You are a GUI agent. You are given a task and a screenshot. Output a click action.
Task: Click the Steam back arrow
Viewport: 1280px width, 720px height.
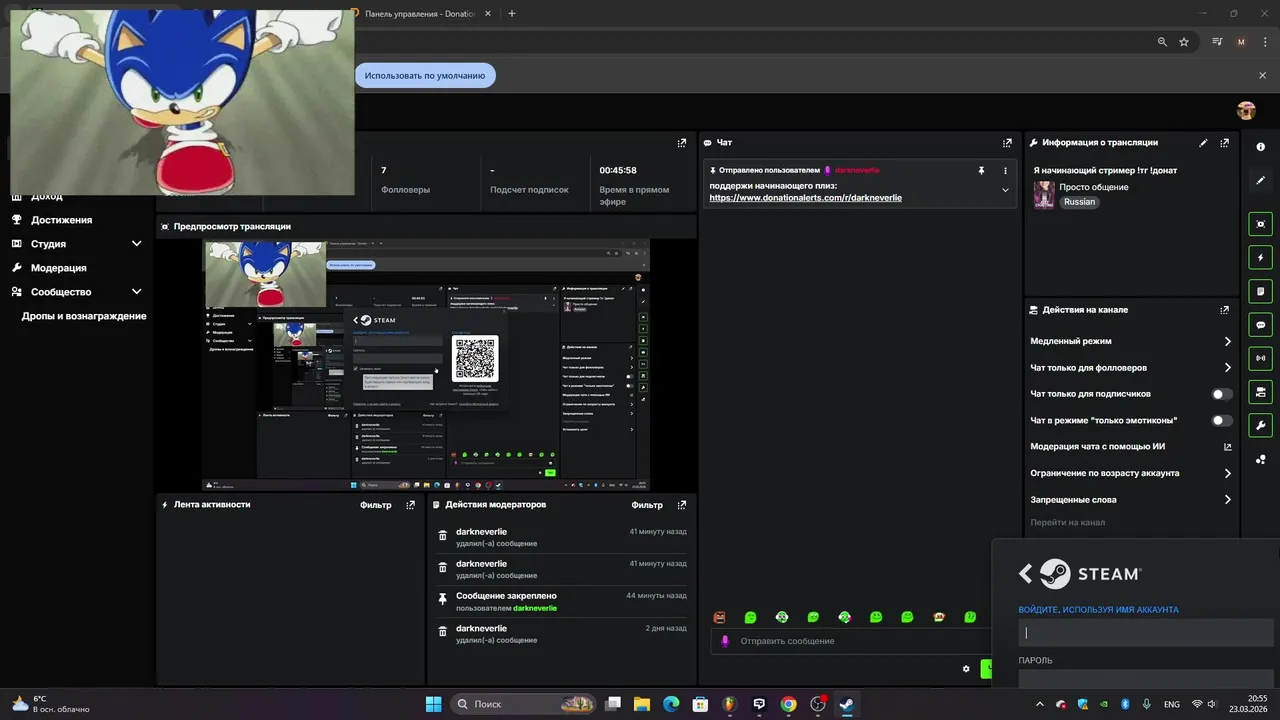pyautogui.click(x=1025, y=573)
